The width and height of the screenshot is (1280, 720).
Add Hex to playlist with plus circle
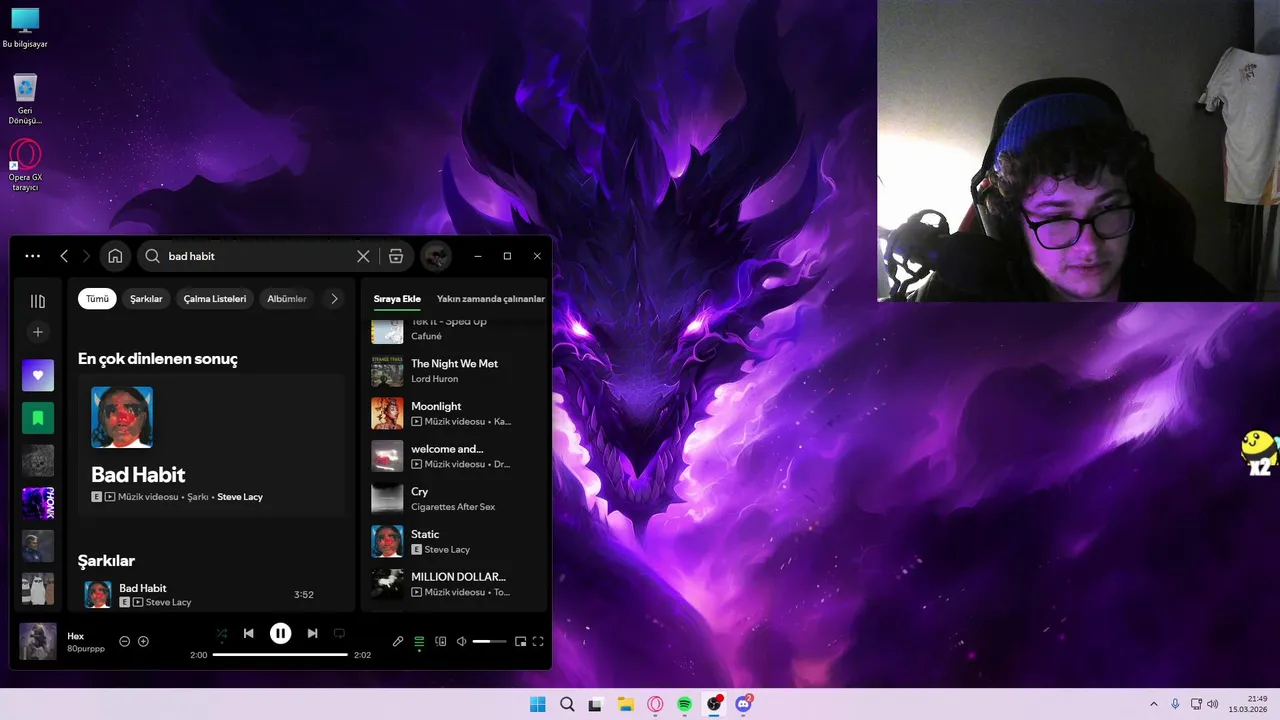pos(143,641)
